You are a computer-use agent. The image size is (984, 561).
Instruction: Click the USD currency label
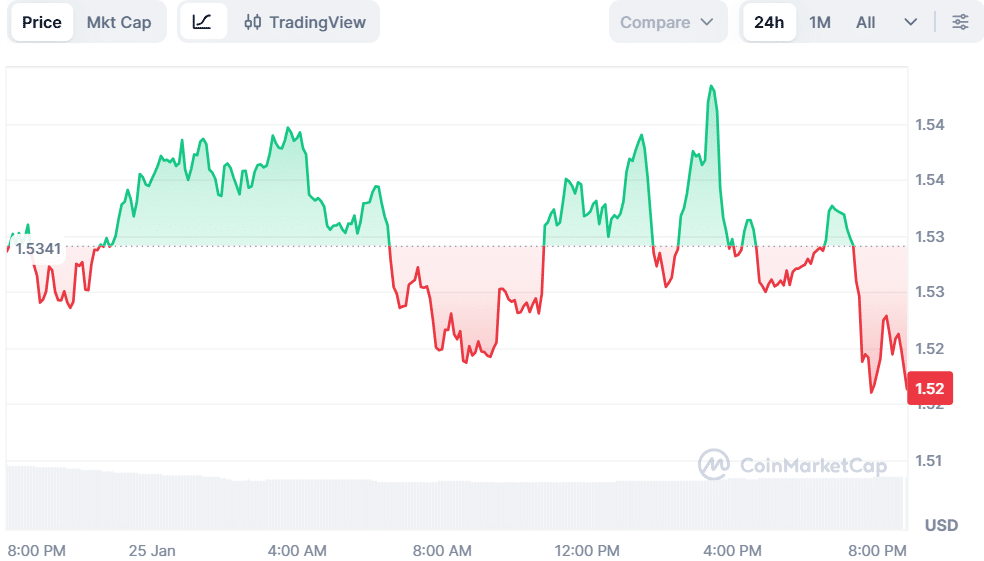tap(941, 525)
